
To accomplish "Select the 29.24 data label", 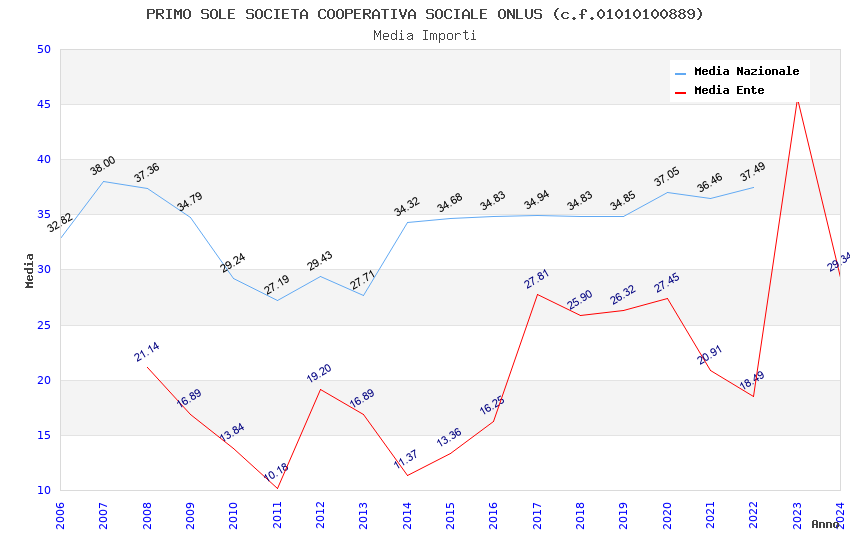I will point(233,263).
